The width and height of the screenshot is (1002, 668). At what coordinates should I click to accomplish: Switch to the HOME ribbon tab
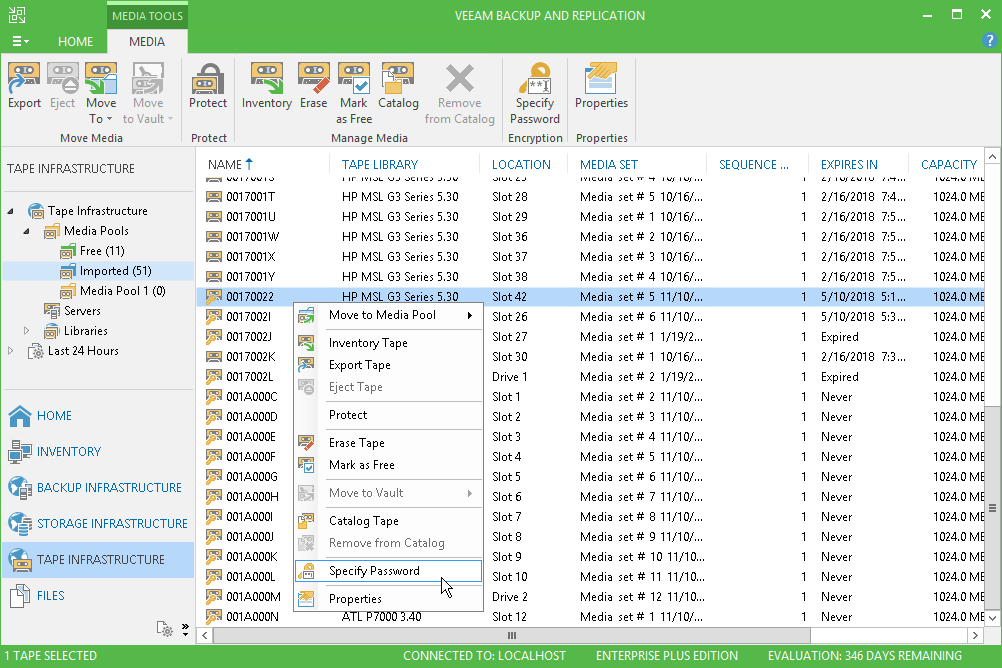[x=76, y=42]
